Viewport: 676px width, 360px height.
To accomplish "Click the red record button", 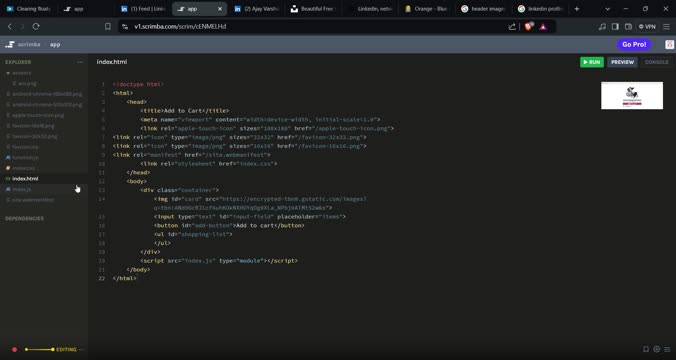I will coord(14,350).
